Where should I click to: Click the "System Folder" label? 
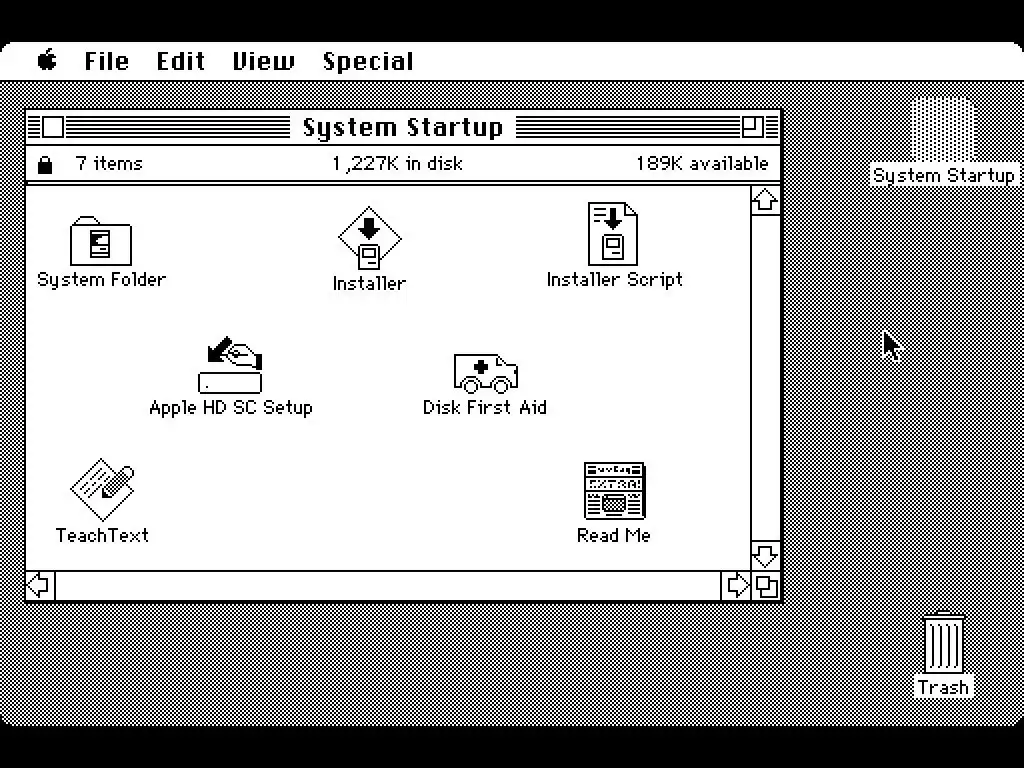[102, 280]
